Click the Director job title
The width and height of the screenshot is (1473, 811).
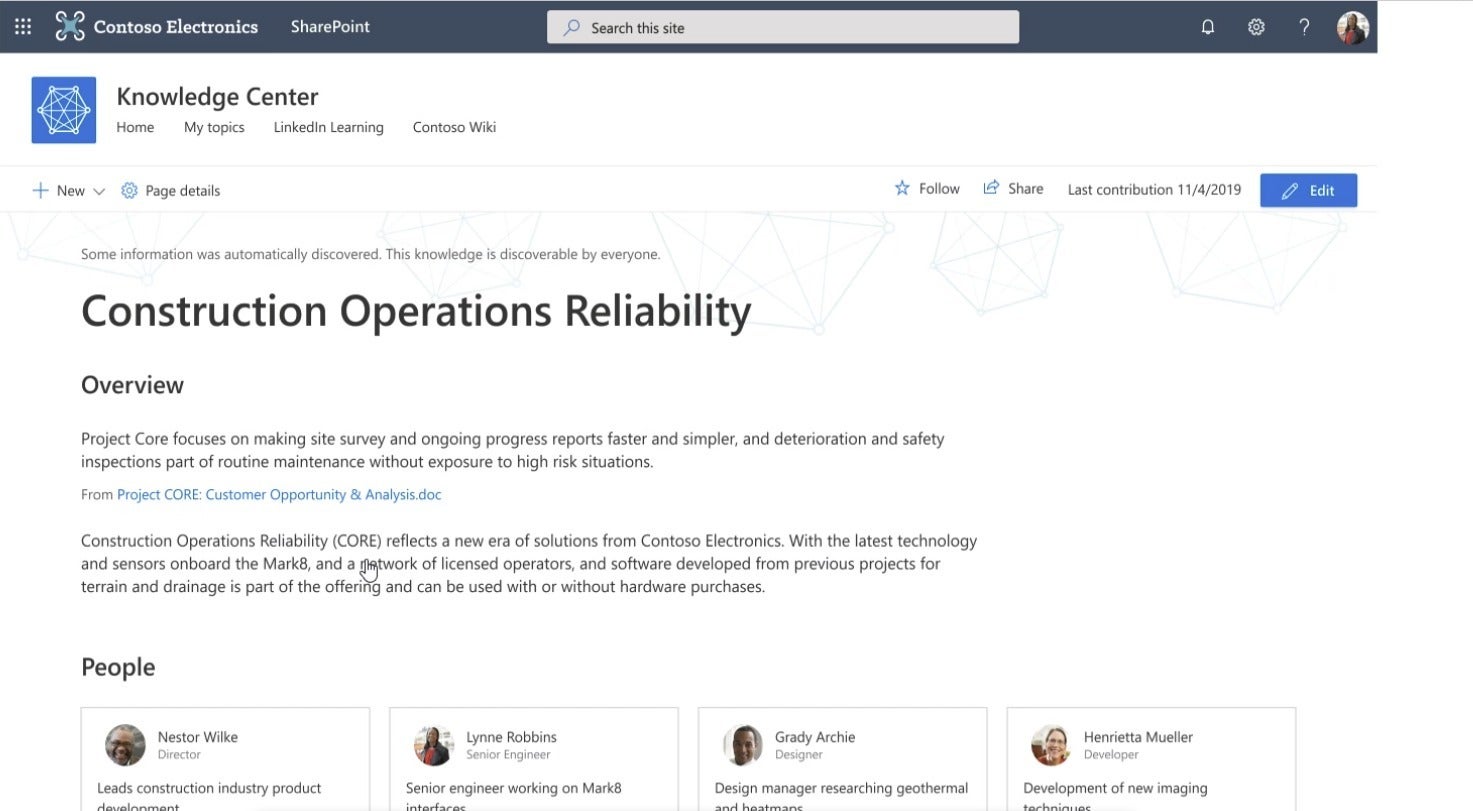pos(179,755)
